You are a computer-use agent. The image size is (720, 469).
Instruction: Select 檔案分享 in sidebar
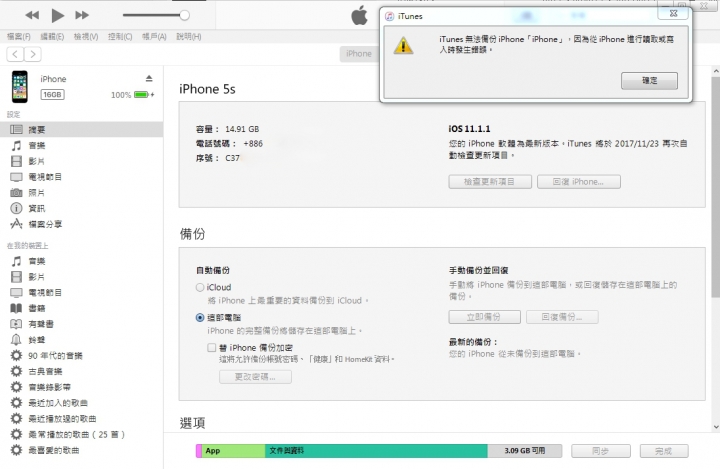tap(81, 224)
